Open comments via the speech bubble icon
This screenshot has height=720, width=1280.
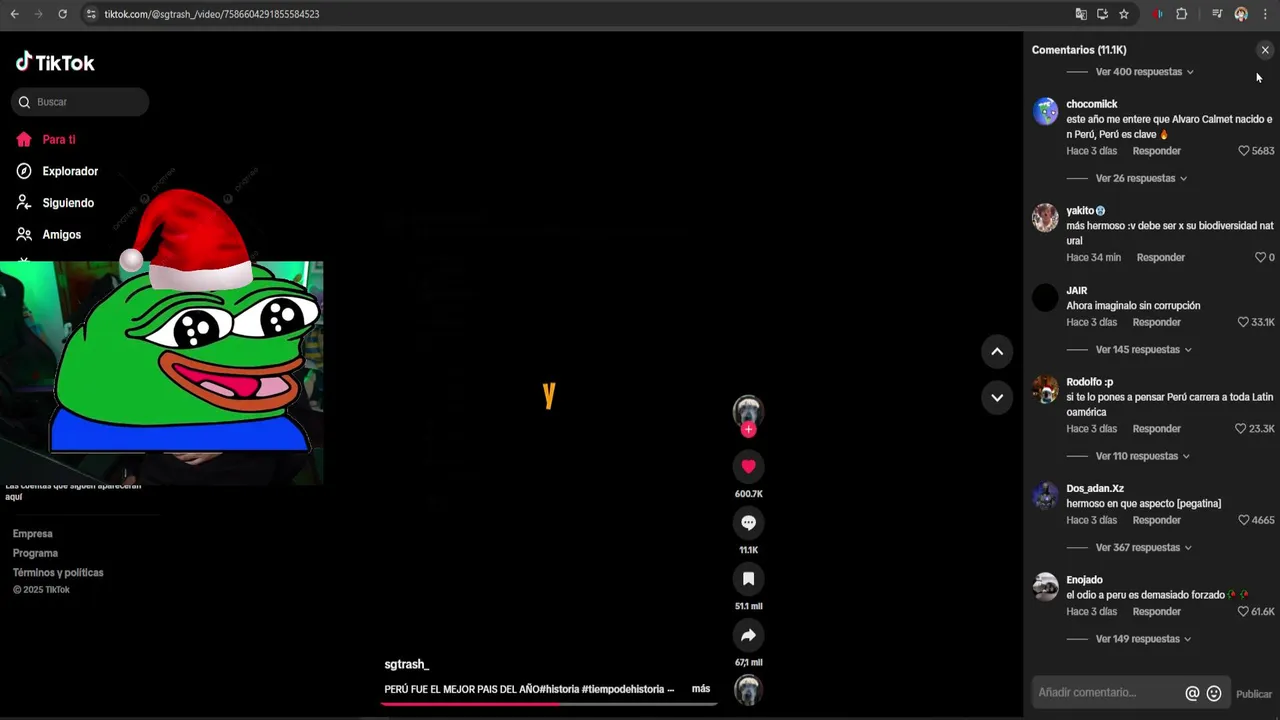click(x=748, y=522)
